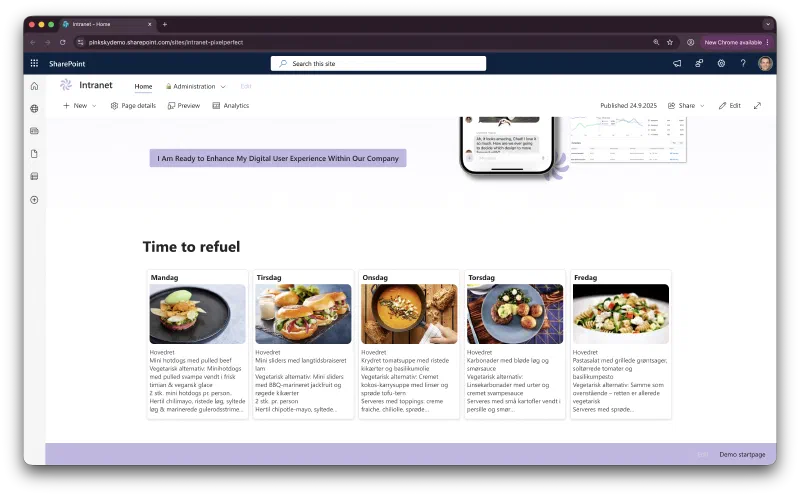
Task: Open the Tirsdag sliders image
Action: click(x=303, y=314)
